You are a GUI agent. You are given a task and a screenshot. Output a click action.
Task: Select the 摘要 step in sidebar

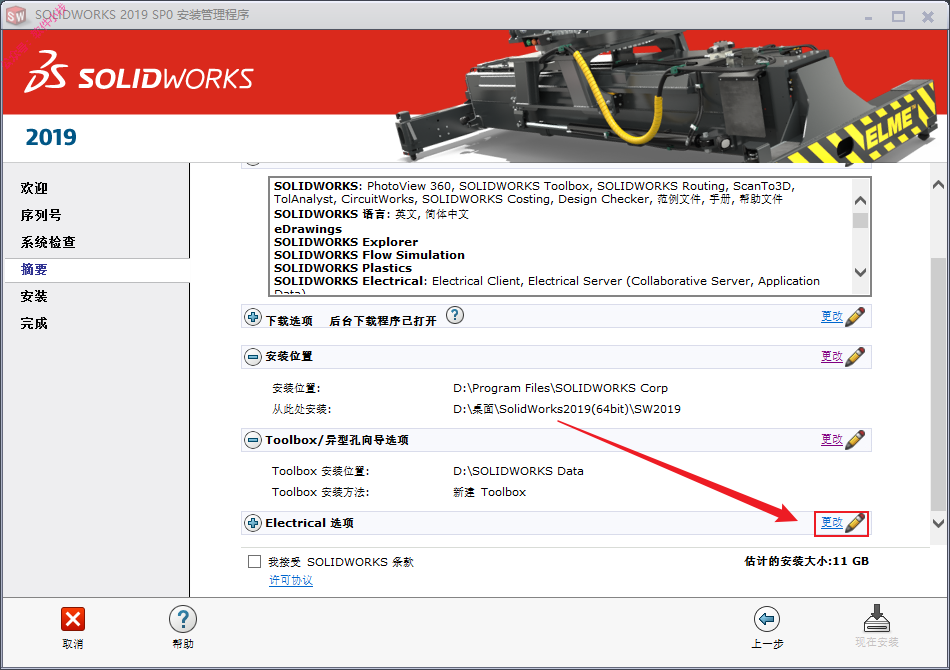click(x=34, y=270)
